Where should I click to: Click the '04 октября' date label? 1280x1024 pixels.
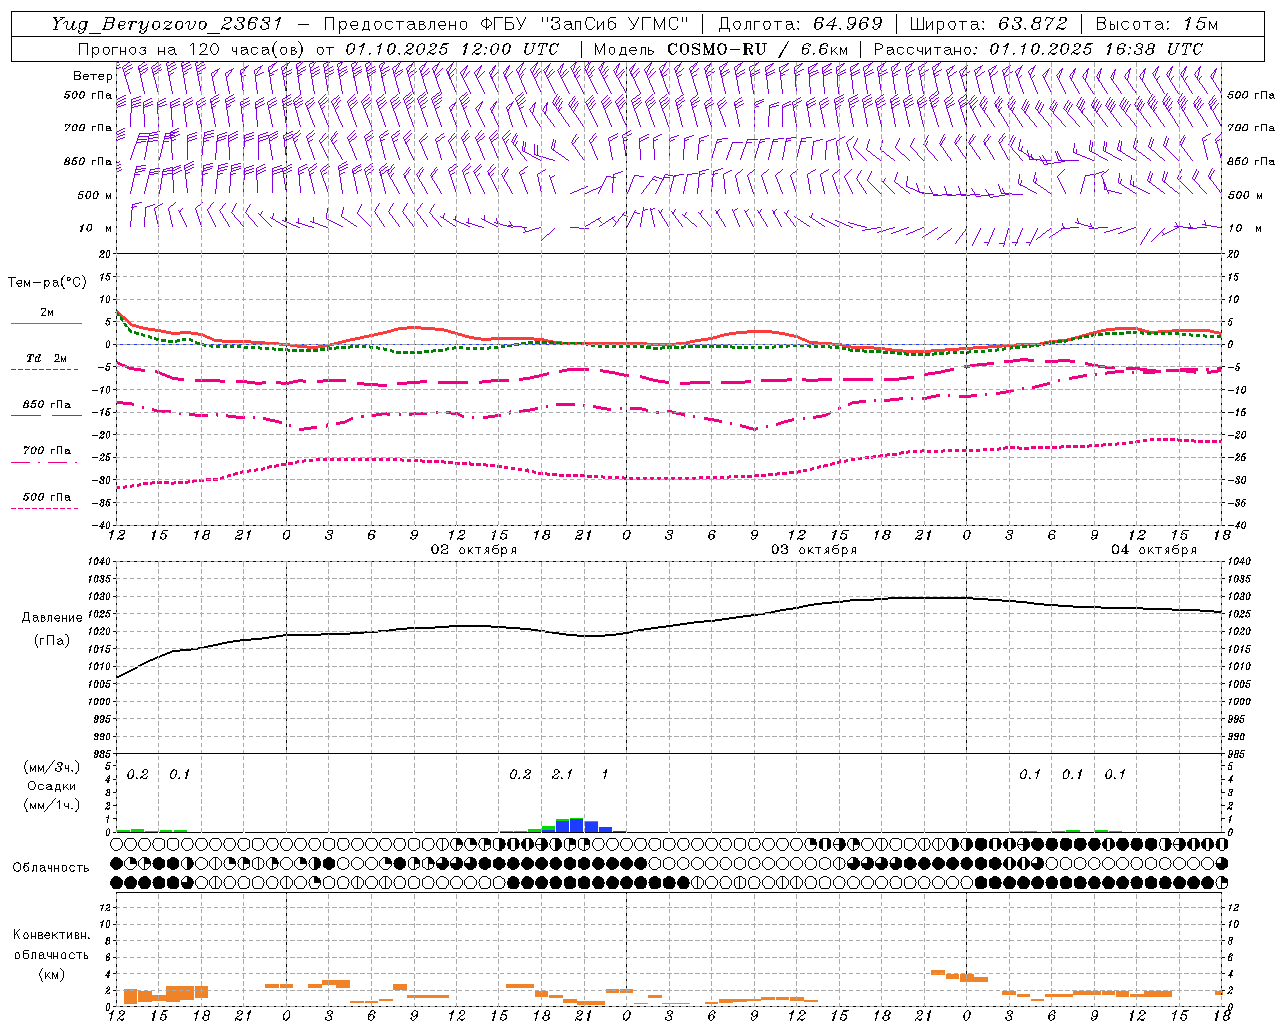tap(1154, 550)
